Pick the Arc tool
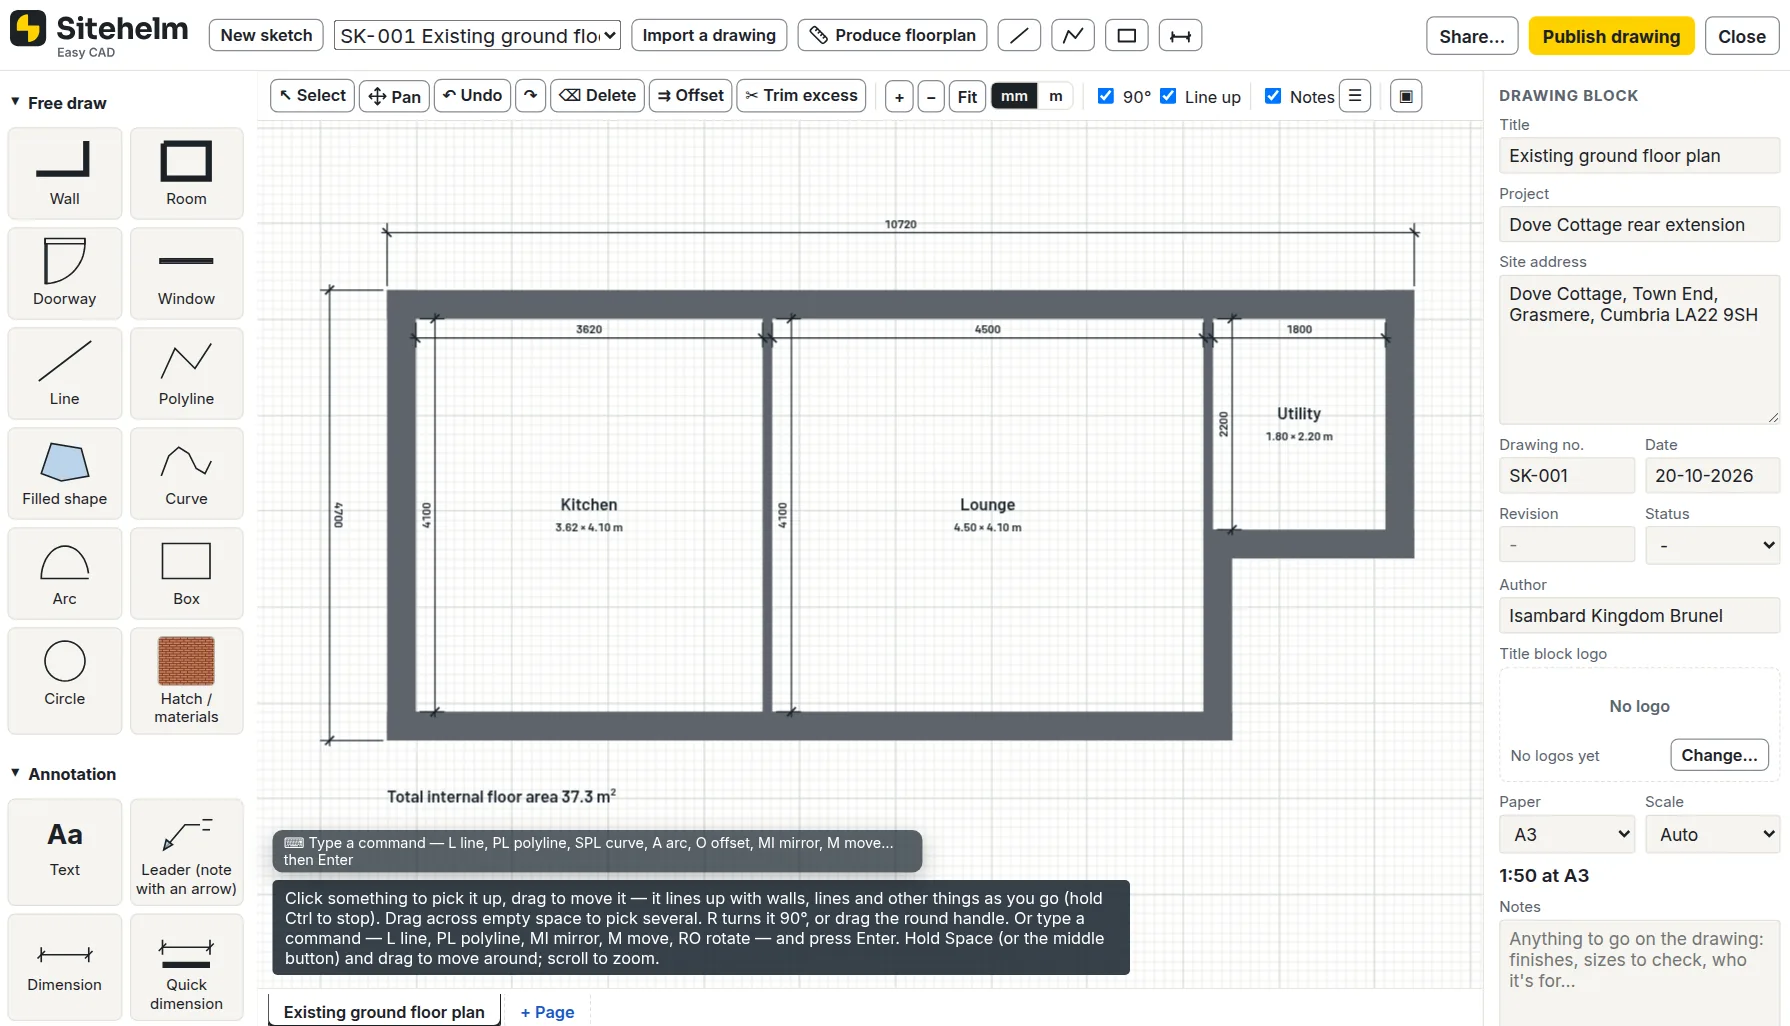Image resolution: width=1790 pixels, height=1026 pixels. [65, 573]
